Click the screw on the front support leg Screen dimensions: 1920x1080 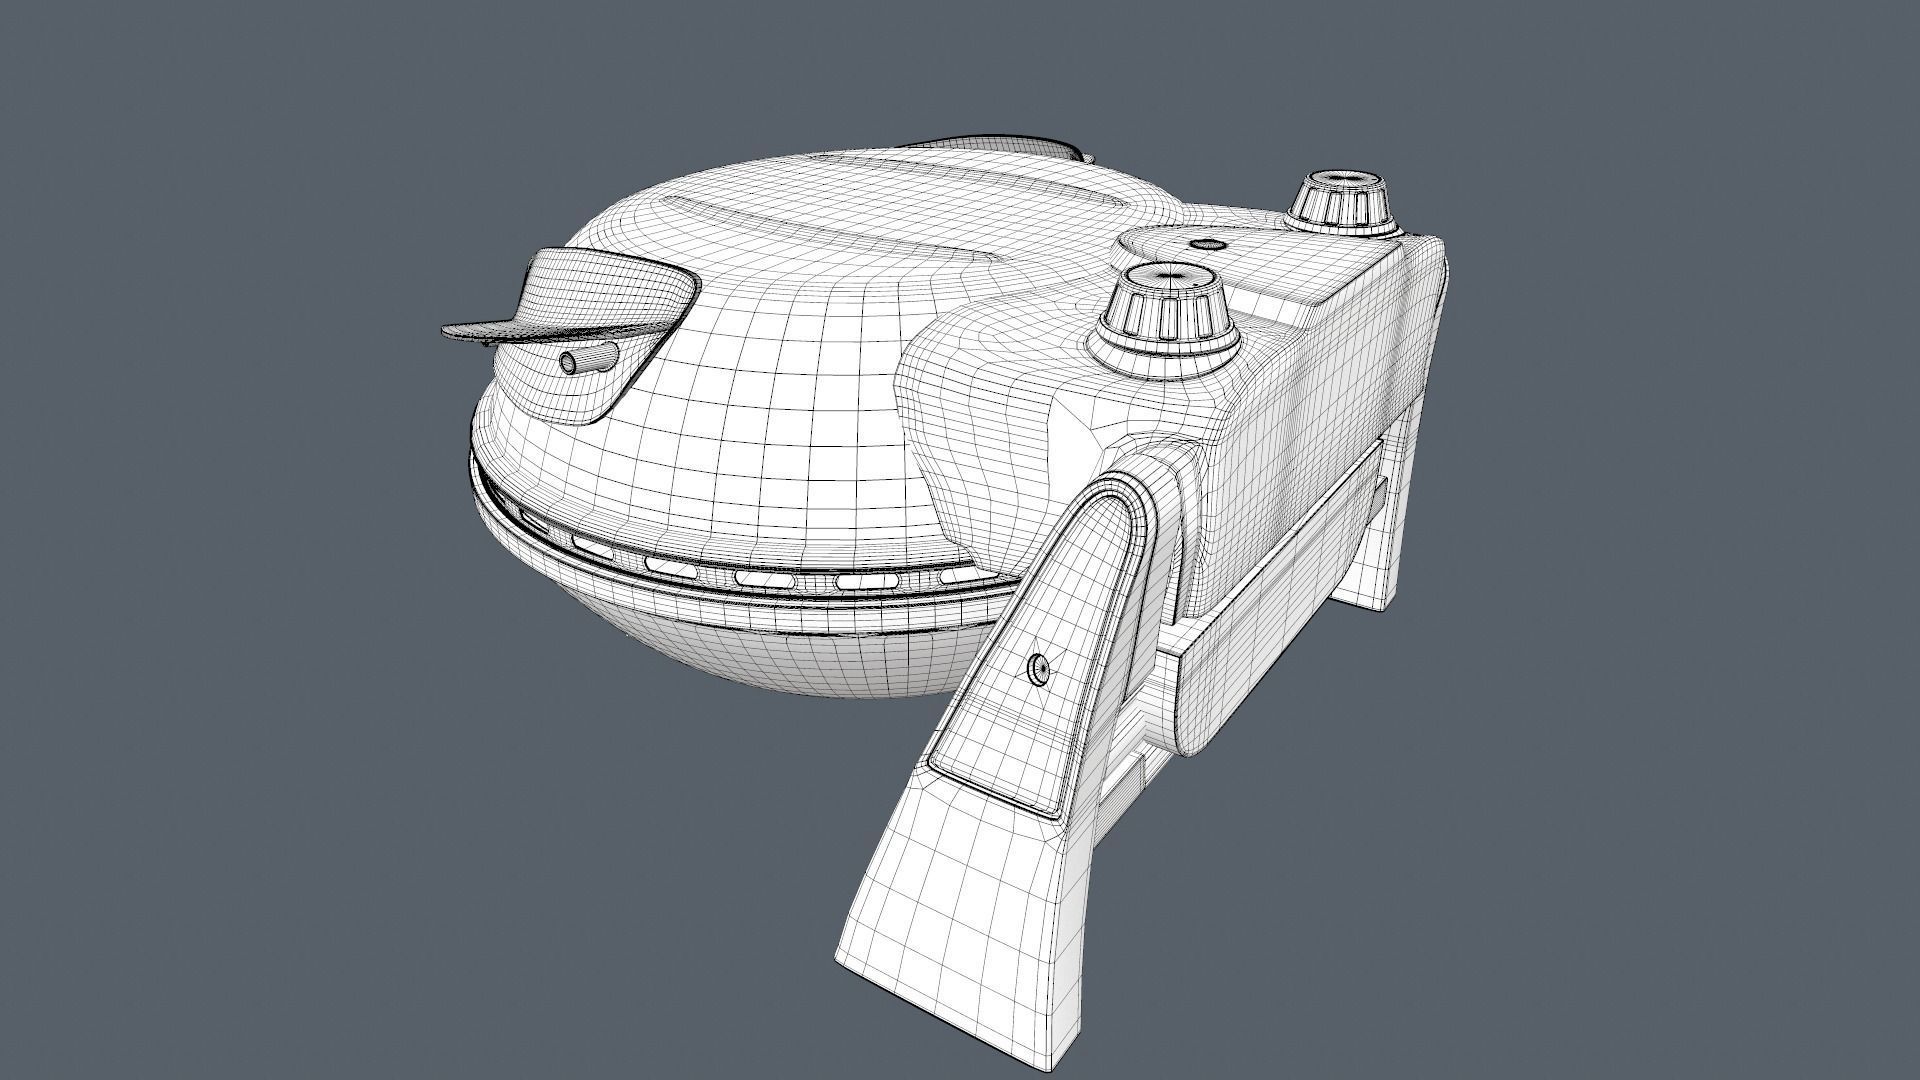(1040, 669)
